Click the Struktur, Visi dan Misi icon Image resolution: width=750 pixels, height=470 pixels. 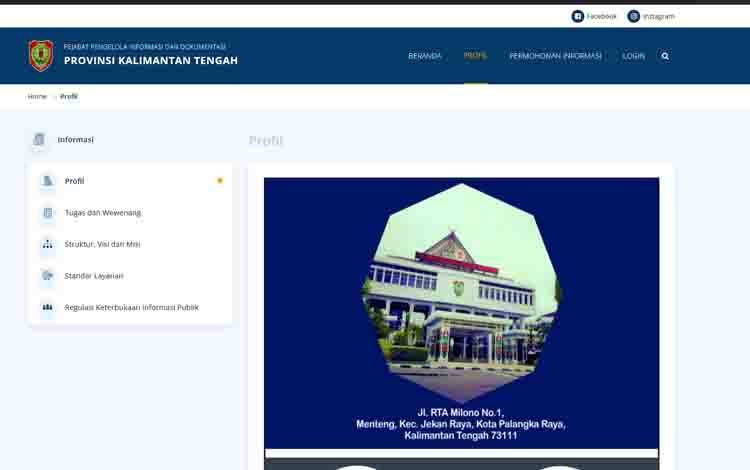pyautogui.click(x=47, y=244)
